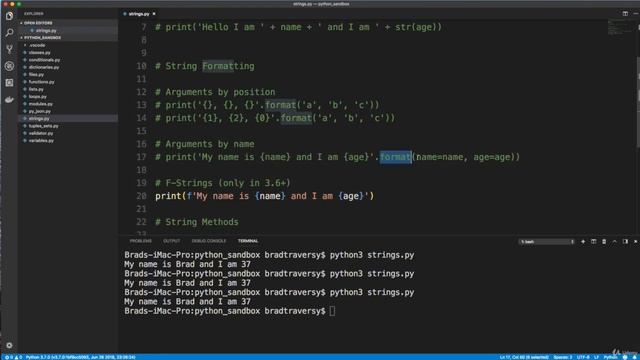Click the editor vertical scrollbar
This screenshot has height=360, width=640.
click(638, 102)
